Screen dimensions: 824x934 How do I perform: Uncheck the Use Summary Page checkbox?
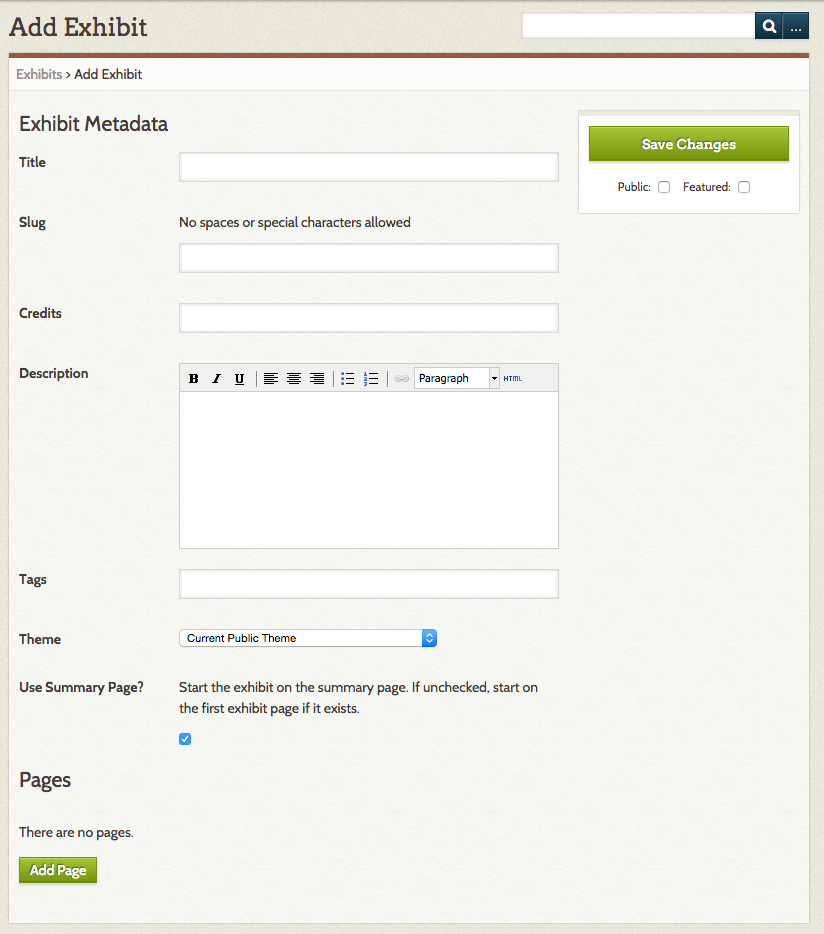184,739
